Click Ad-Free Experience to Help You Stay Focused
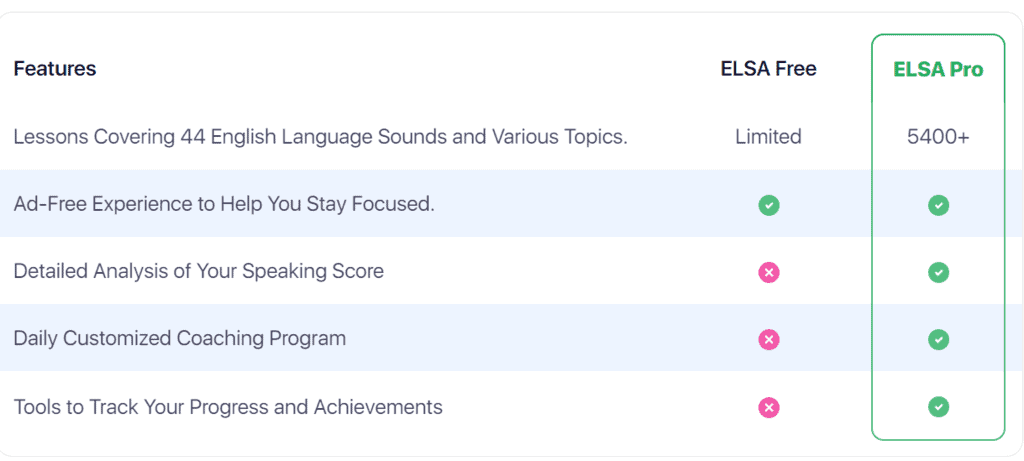This screenshot has width=1024, height=461. 224,204
